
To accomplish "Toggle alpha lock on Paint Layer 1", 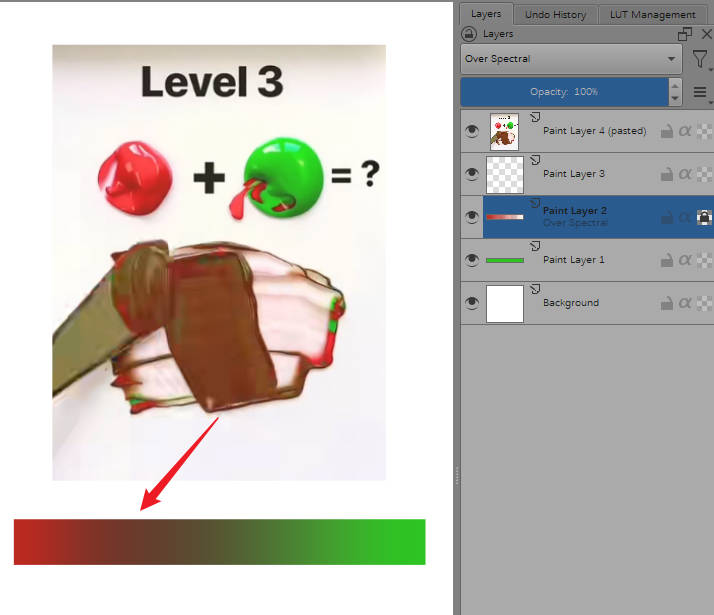I will [704, 260].
